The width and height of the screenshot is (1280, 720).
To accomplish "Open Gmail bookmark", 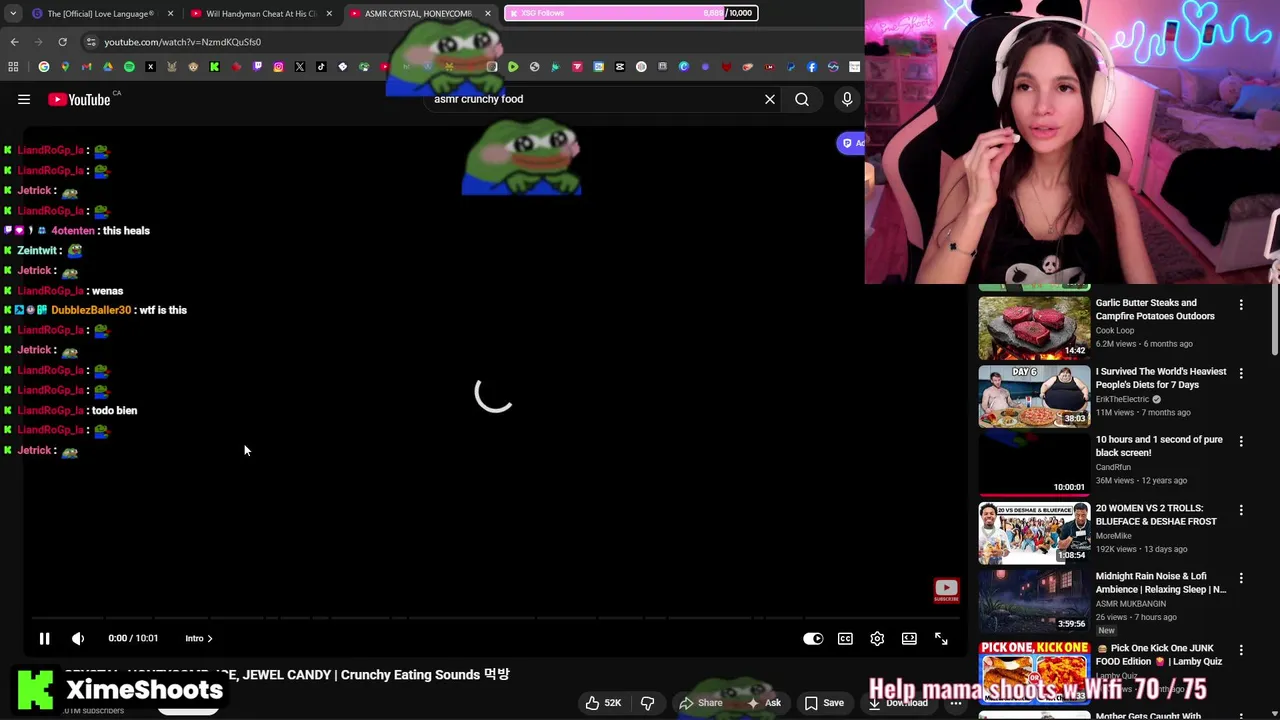I will pos(86,67).
